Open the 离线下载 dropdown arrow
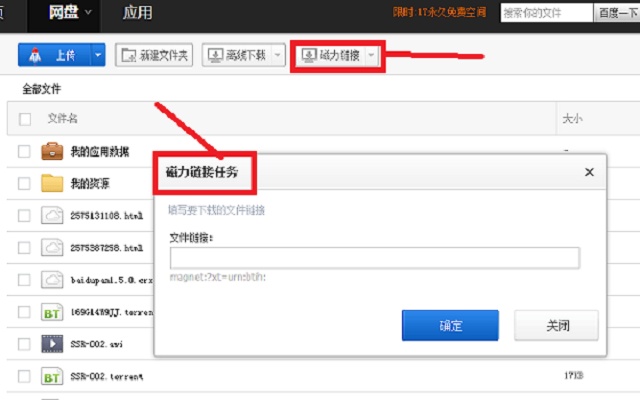Viewport: 640px width, 400px height. [278, 55]
